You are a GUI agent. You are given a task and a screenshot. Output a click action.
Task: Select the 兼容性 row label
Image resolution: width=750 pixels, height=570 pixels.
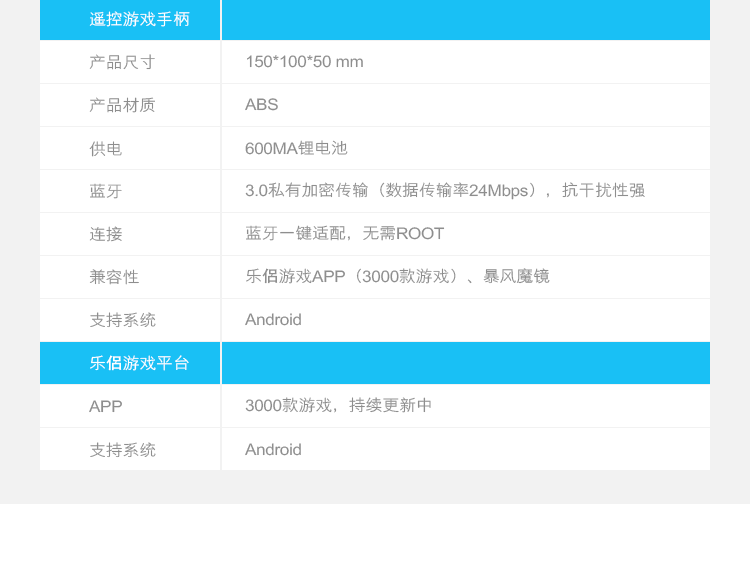click(x=114, y=277)
